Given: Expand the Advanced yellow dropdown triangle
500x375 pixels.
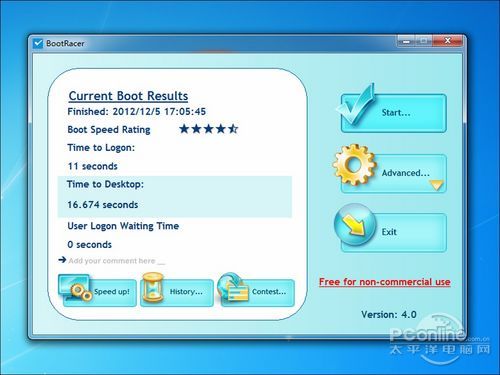Looking at the screenshot, I should [437, 185].
